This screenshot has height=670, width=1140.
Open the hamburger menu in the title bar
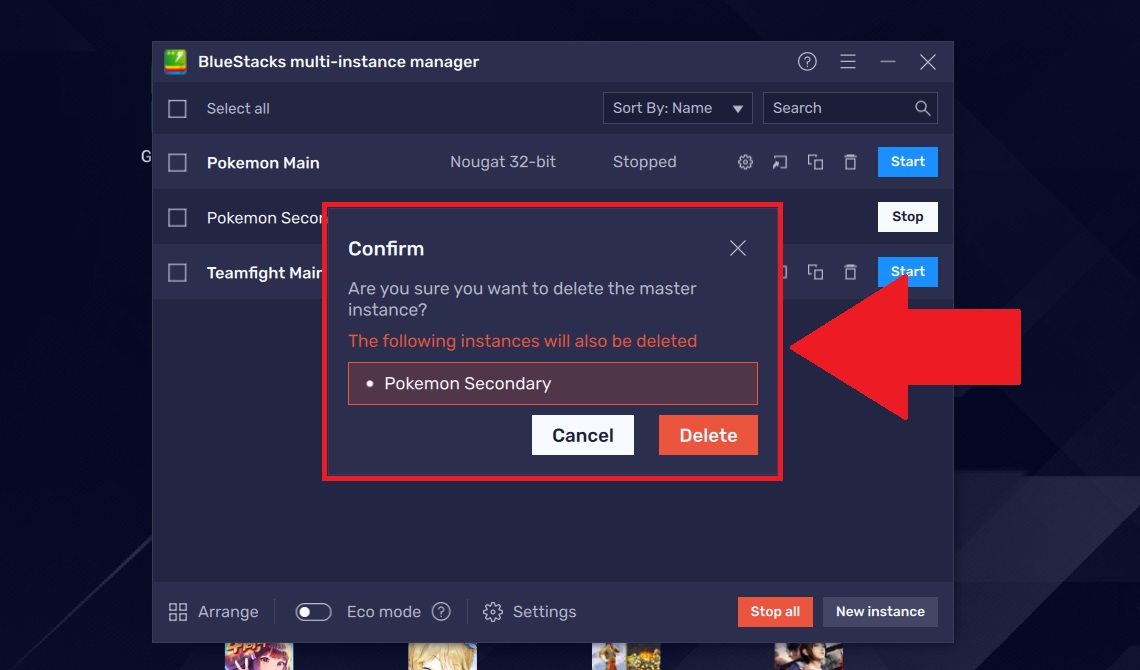pos(848,61)
